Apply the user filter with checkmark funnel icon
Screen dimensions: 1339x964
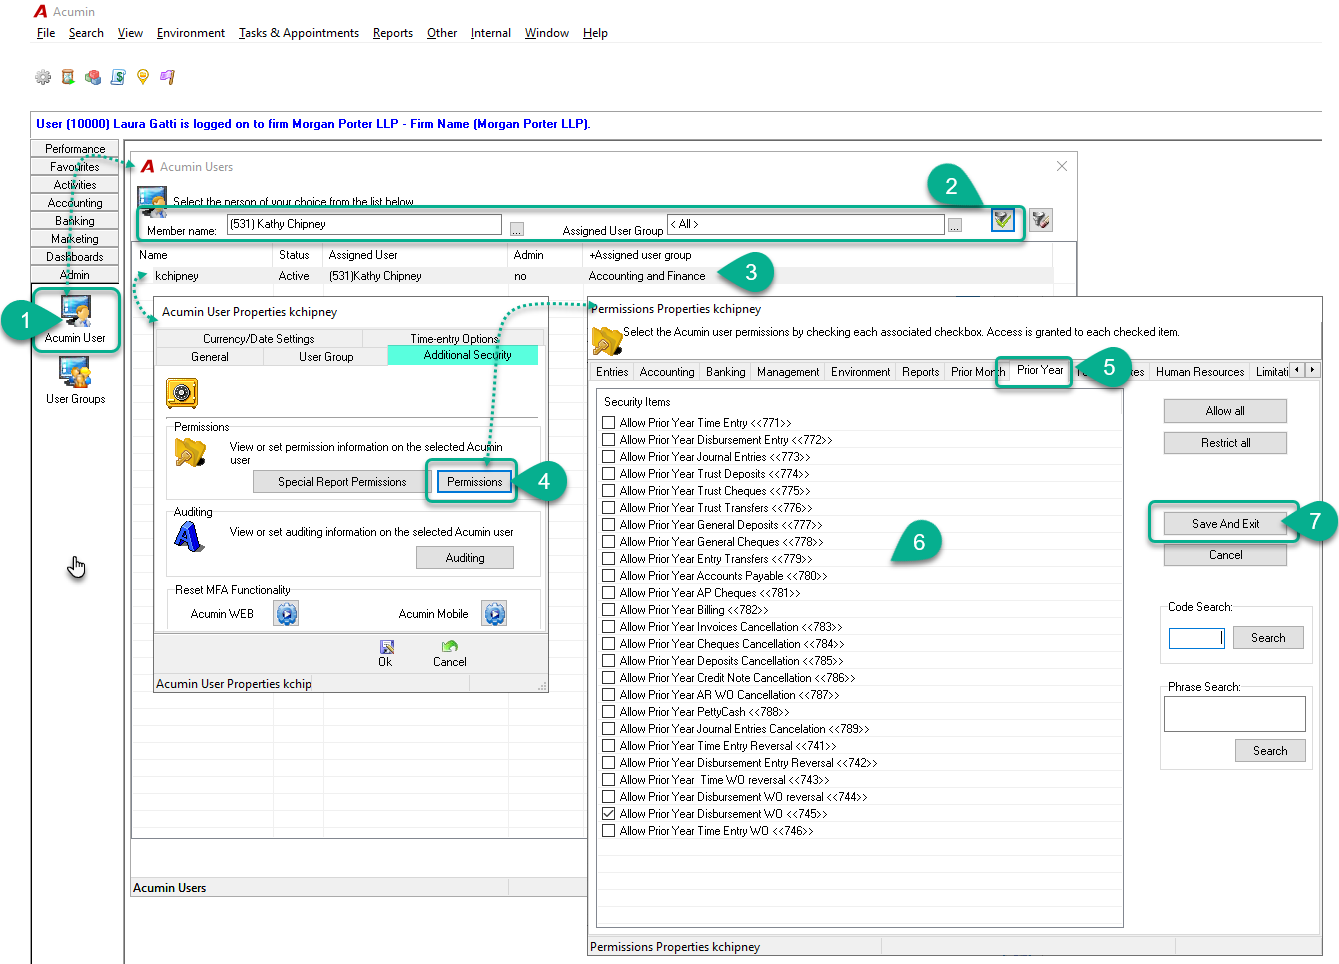tap(1003, 219)
